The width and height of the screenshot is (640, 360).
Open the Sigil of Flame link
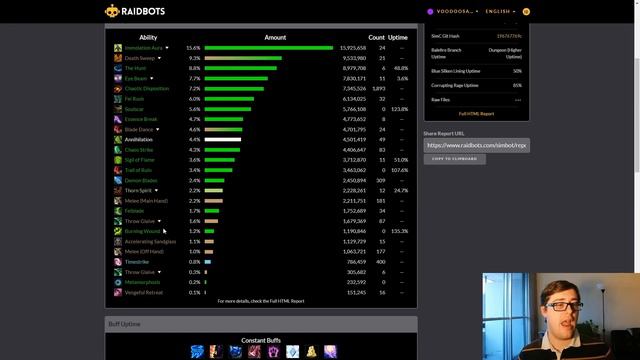[140, 160]
